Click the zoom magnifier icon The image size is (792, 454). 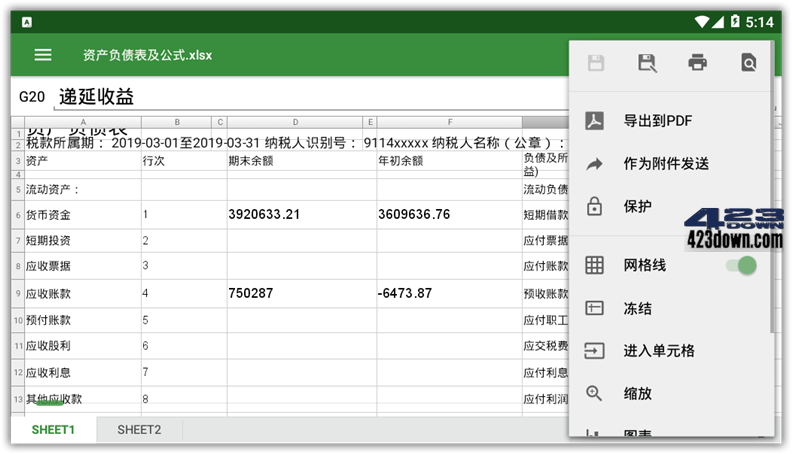tap(594, 393)
